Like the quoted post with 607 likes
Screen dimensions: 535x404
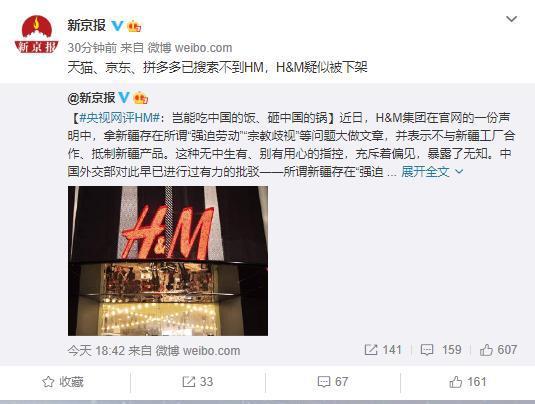[498, 350]
